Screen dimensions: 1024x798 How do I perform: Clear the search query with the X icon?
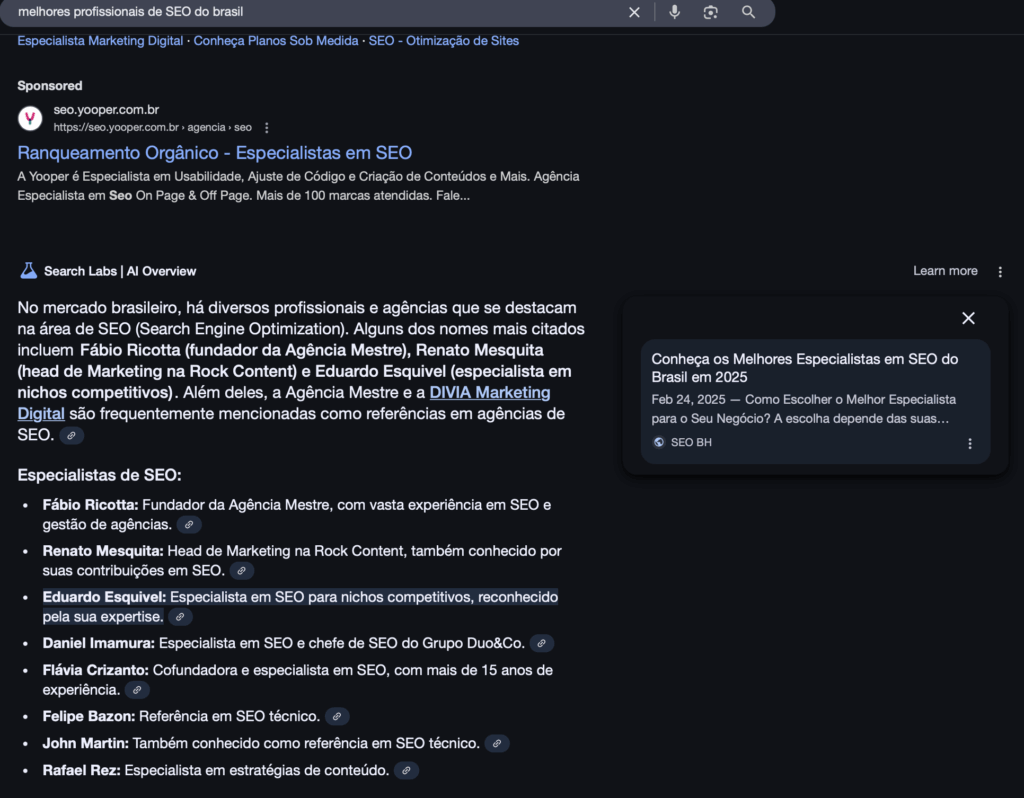[634, 12]
